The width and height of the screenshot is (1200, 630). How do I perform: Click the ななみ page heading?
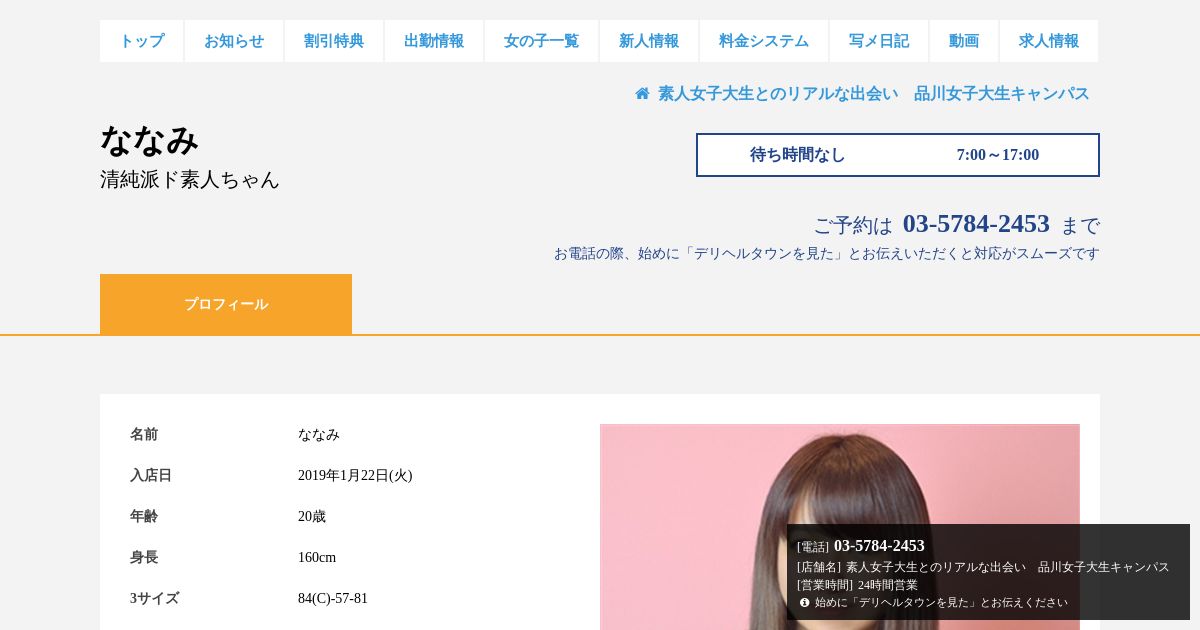click(x=149, y=139)
